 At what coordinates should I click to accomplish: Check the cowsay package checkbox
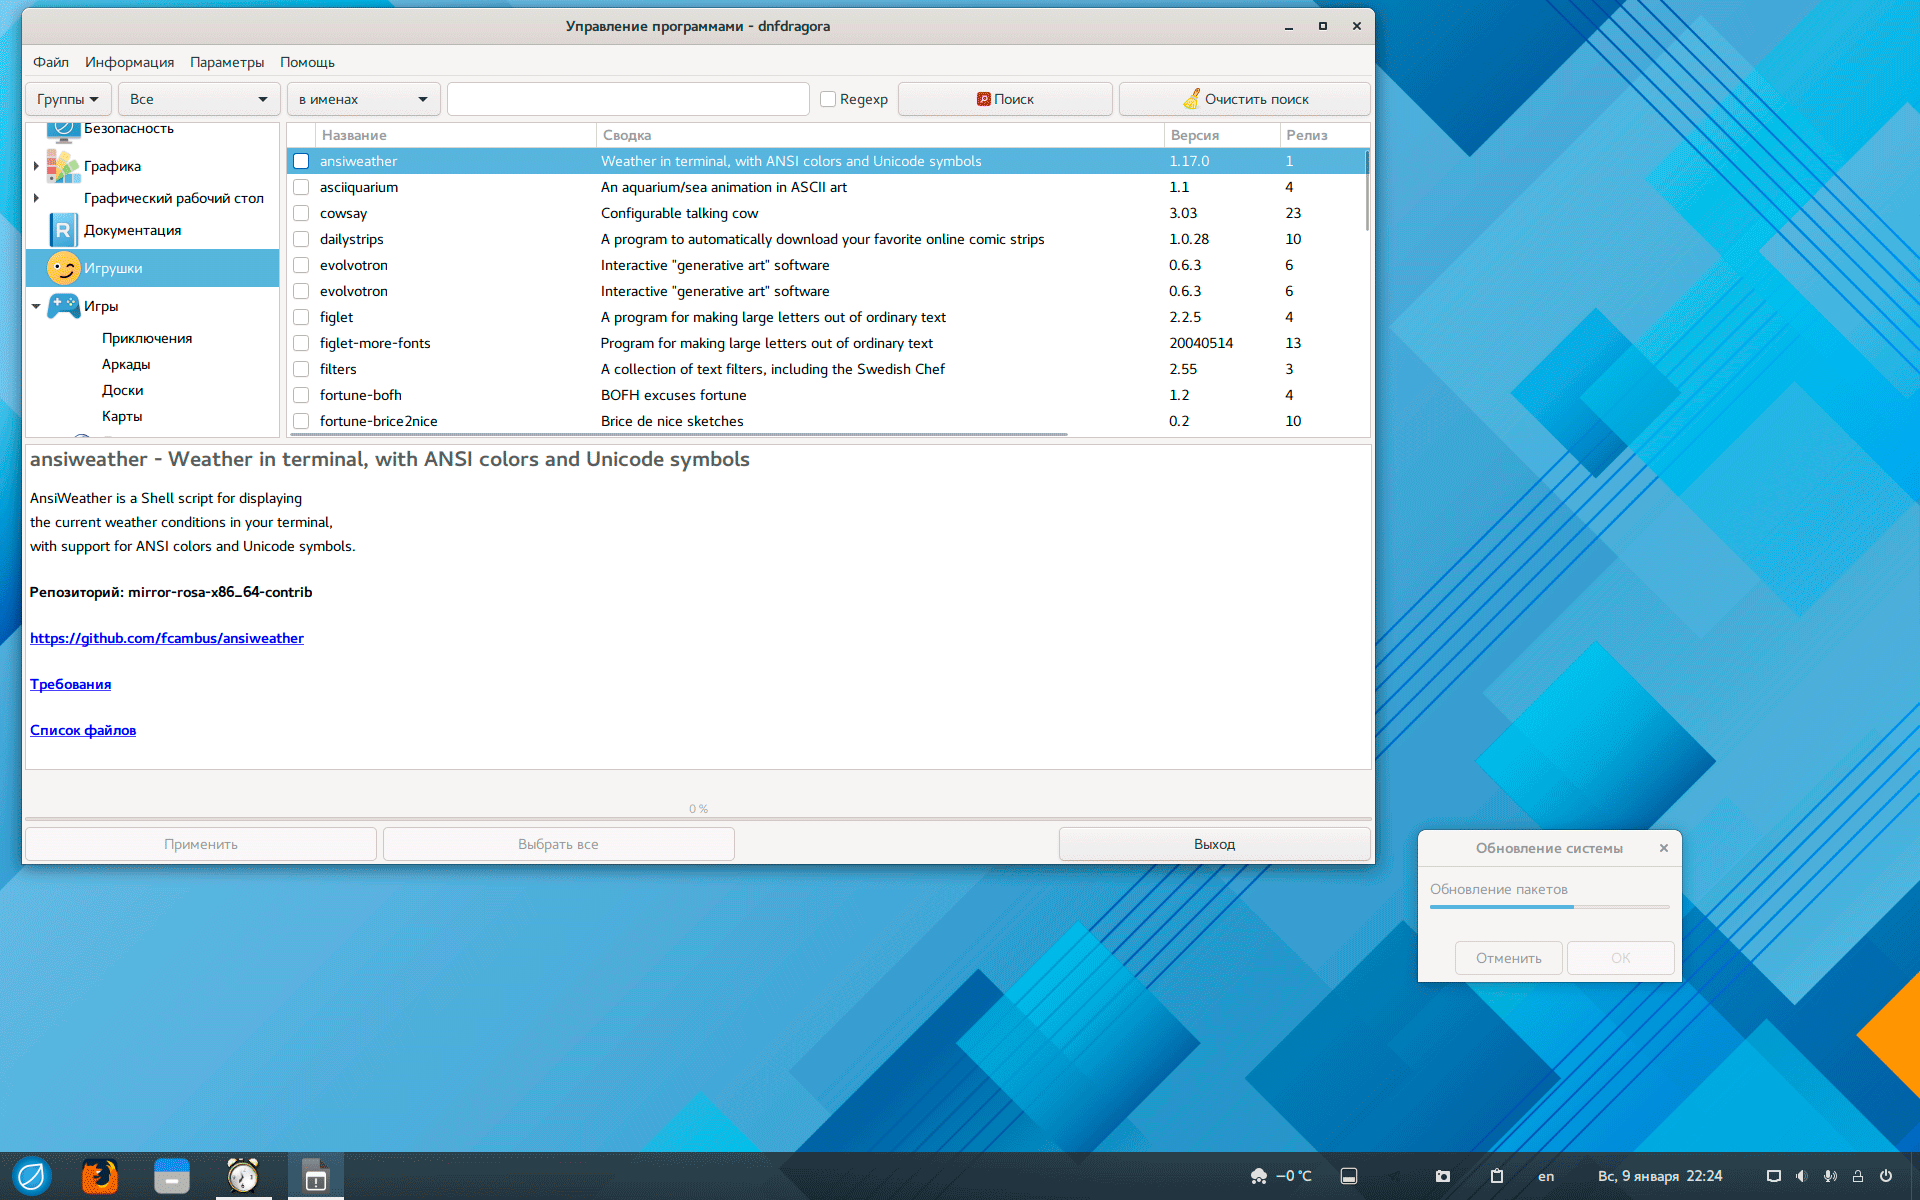coord(301,213)
